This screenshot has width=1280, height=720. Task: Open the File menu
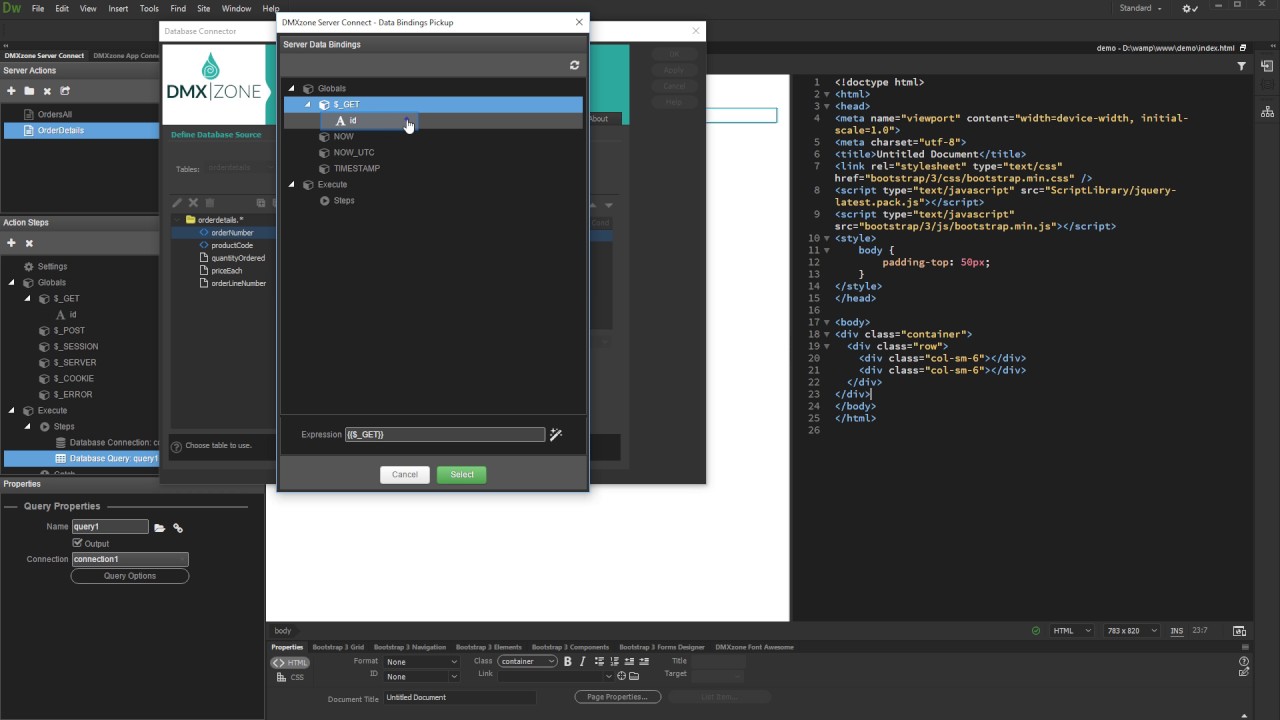pyautogui.click(x=38, y=8)
